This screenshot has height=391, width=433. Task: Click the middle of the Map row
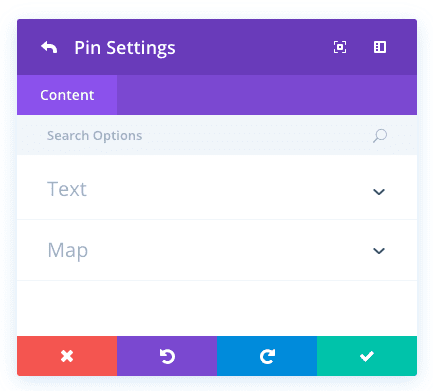[x=217, y=250]
